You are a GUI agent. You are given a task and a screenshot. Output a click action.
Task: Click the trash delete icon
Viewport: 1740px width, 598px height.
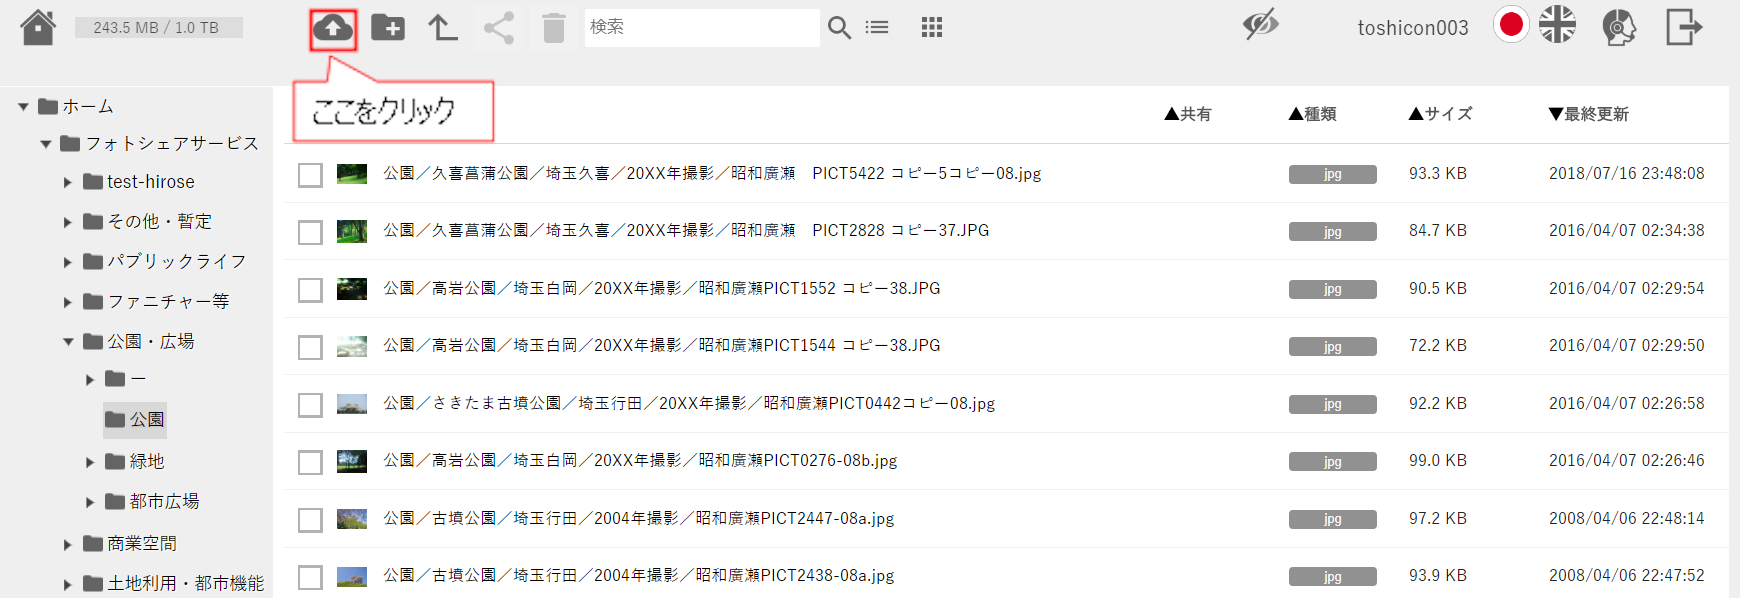(x=553, y=28)
